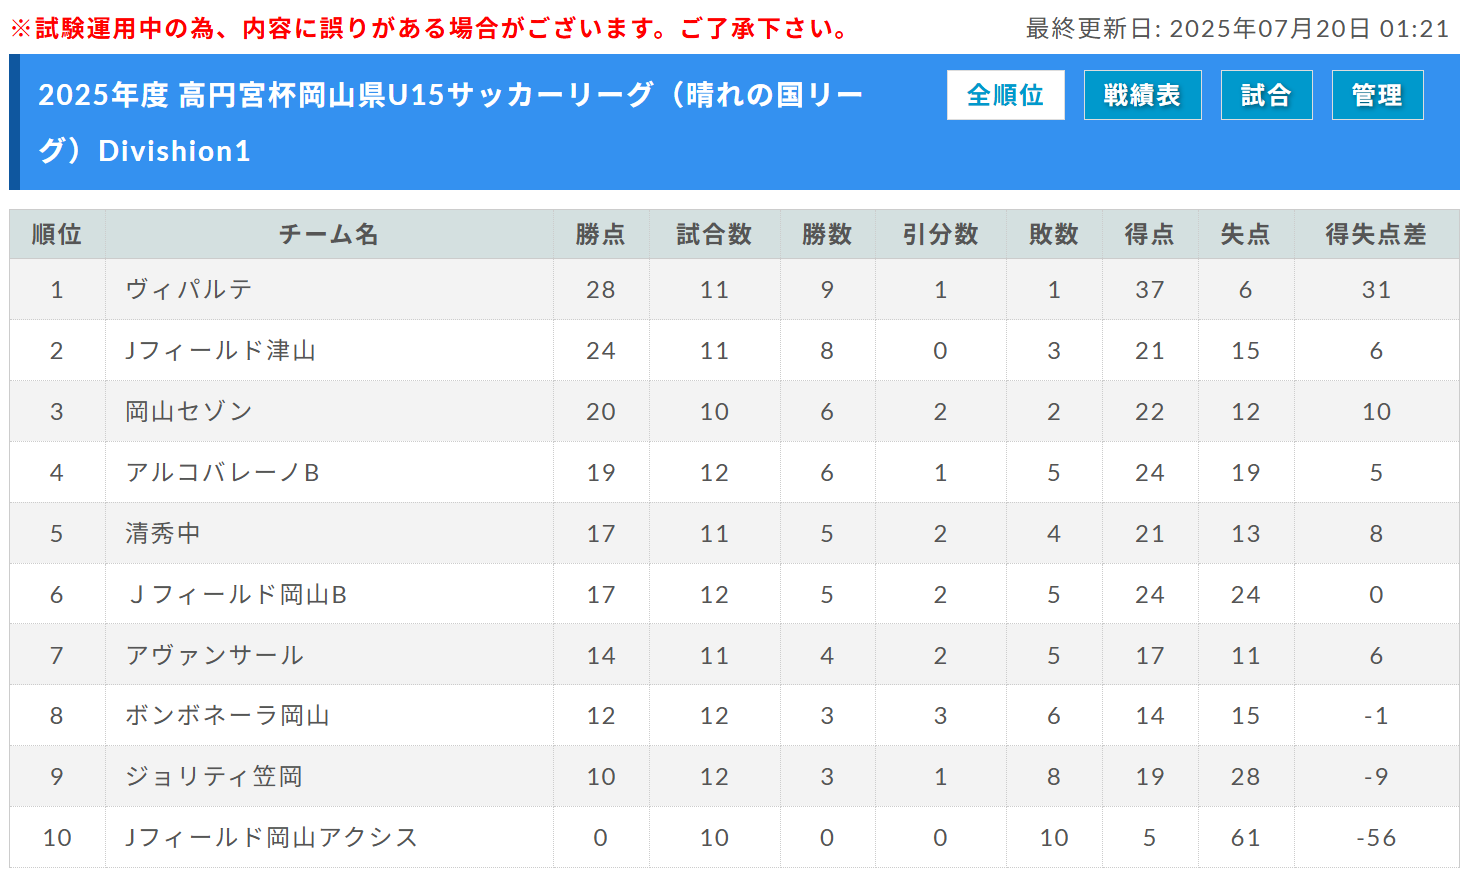Click the 順位 column header
This screenshot has width=1470, height=885.
tap(57, 234)
